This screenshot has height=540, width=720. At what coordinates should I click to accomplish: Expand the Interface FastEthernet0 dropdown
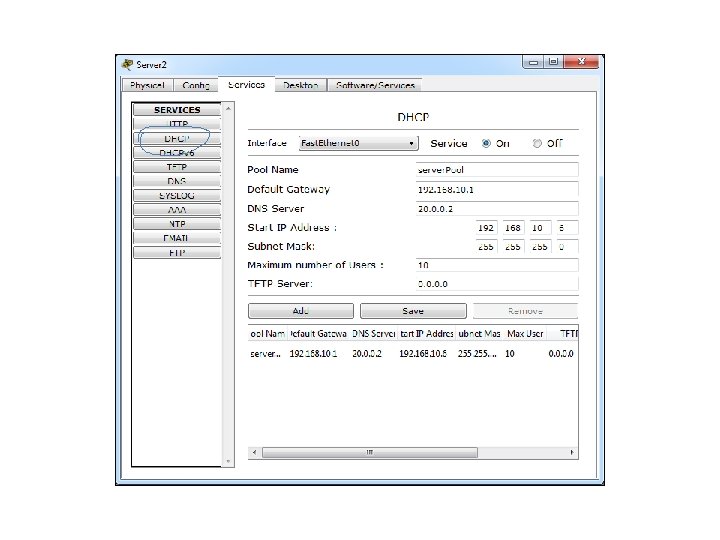[x=359, y=143]
